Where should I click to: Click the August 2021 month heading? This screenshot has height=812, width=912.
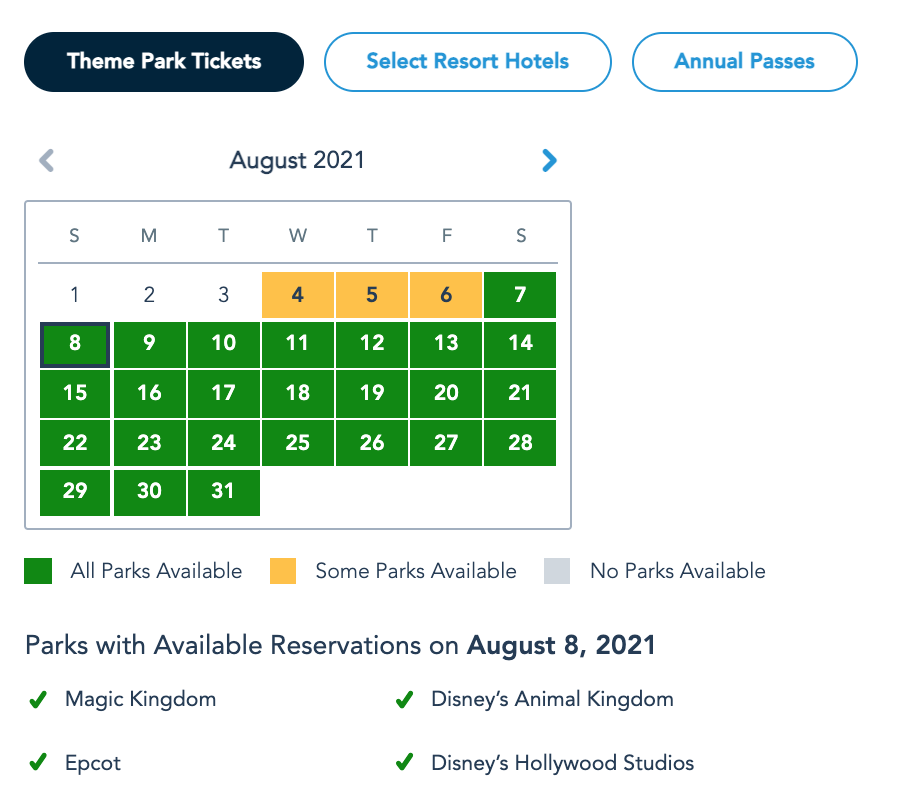(297, 160)
